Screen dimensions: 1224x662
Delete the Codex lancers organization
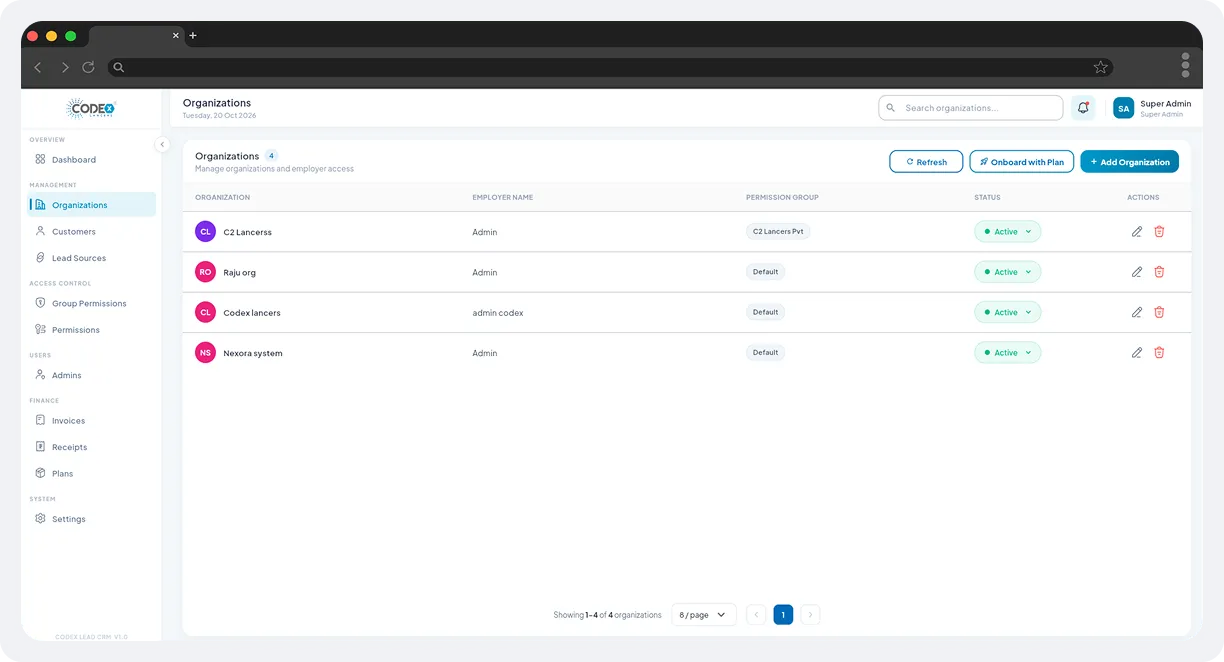1159,312
